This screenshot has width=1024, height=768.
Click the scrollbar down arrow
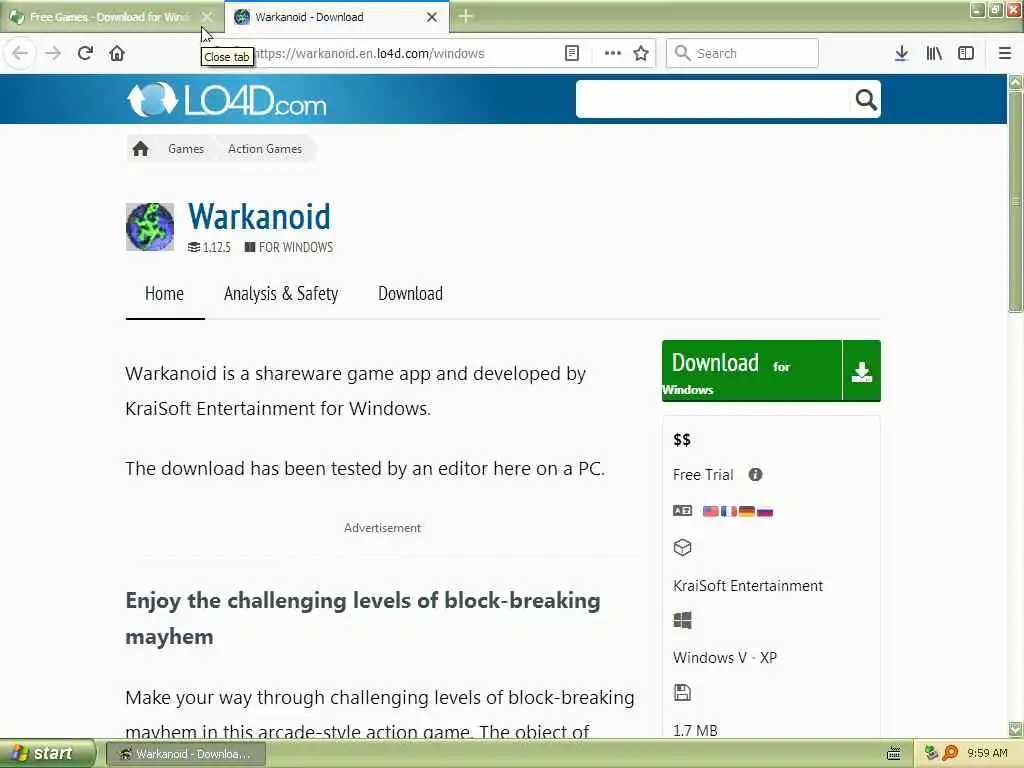click(1016, 729)
